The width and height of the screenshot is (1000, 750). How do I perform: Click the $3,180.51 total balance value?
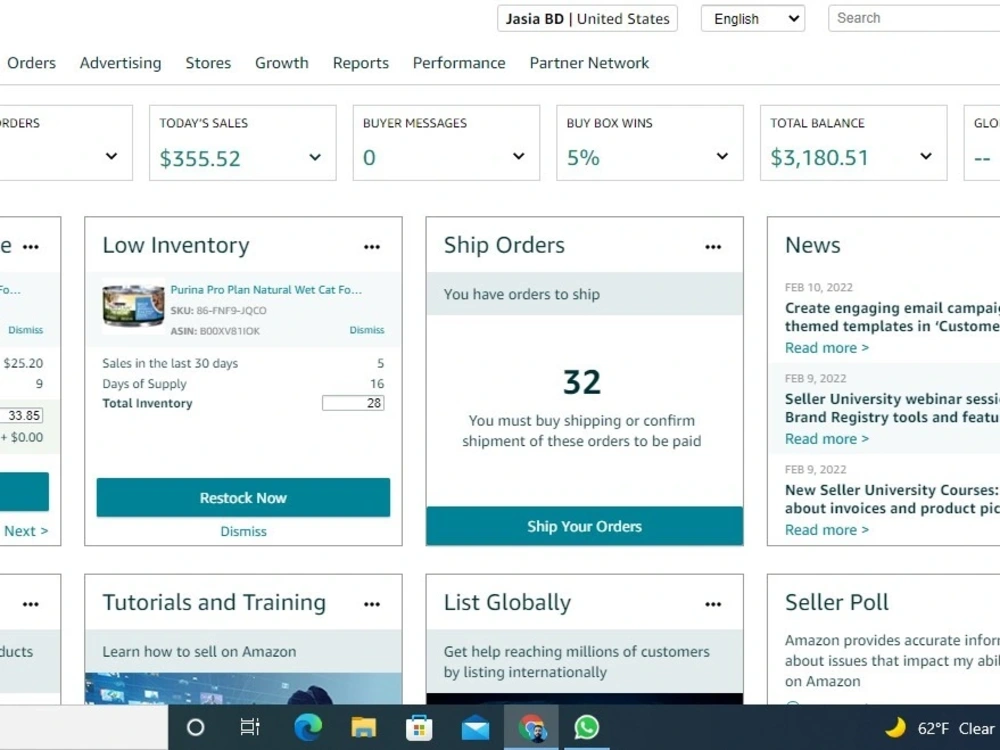pyautogui.click(x=819, y=158)
